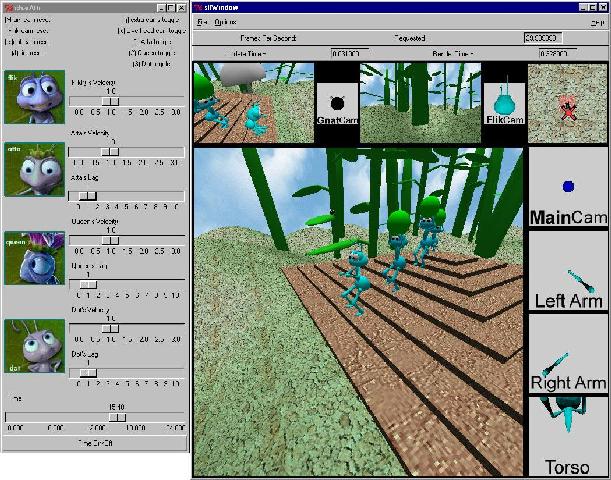Click the GnatCam preview with mushroom
Screen dimensions: 611x480
click(x=254, y=102)
